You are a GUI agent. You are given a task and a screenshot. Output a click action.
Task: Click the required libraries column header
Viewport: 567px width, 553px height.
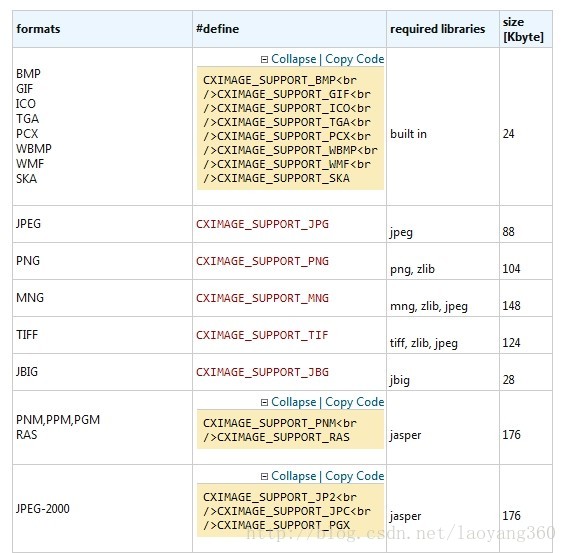[438, 29]
